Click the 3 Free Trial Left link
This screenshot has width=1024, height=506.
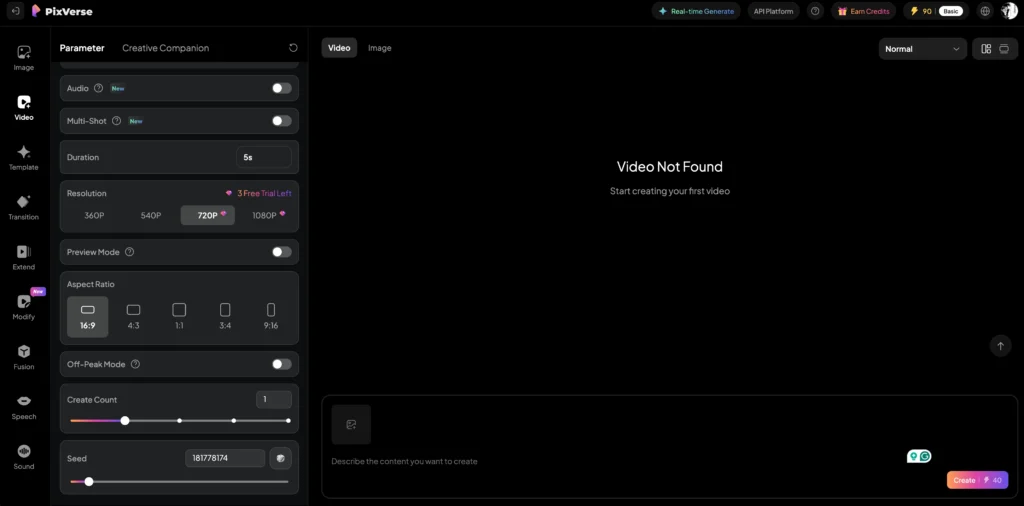click(x=259, y=193)
